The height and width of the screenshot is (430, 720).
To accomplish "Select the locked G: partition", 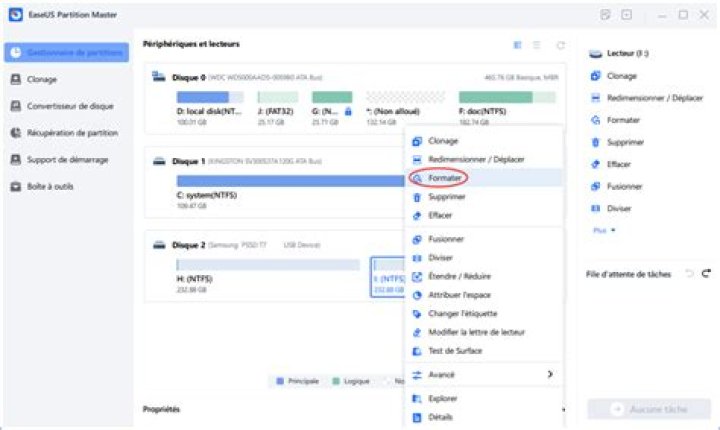I will pos(332,108).
